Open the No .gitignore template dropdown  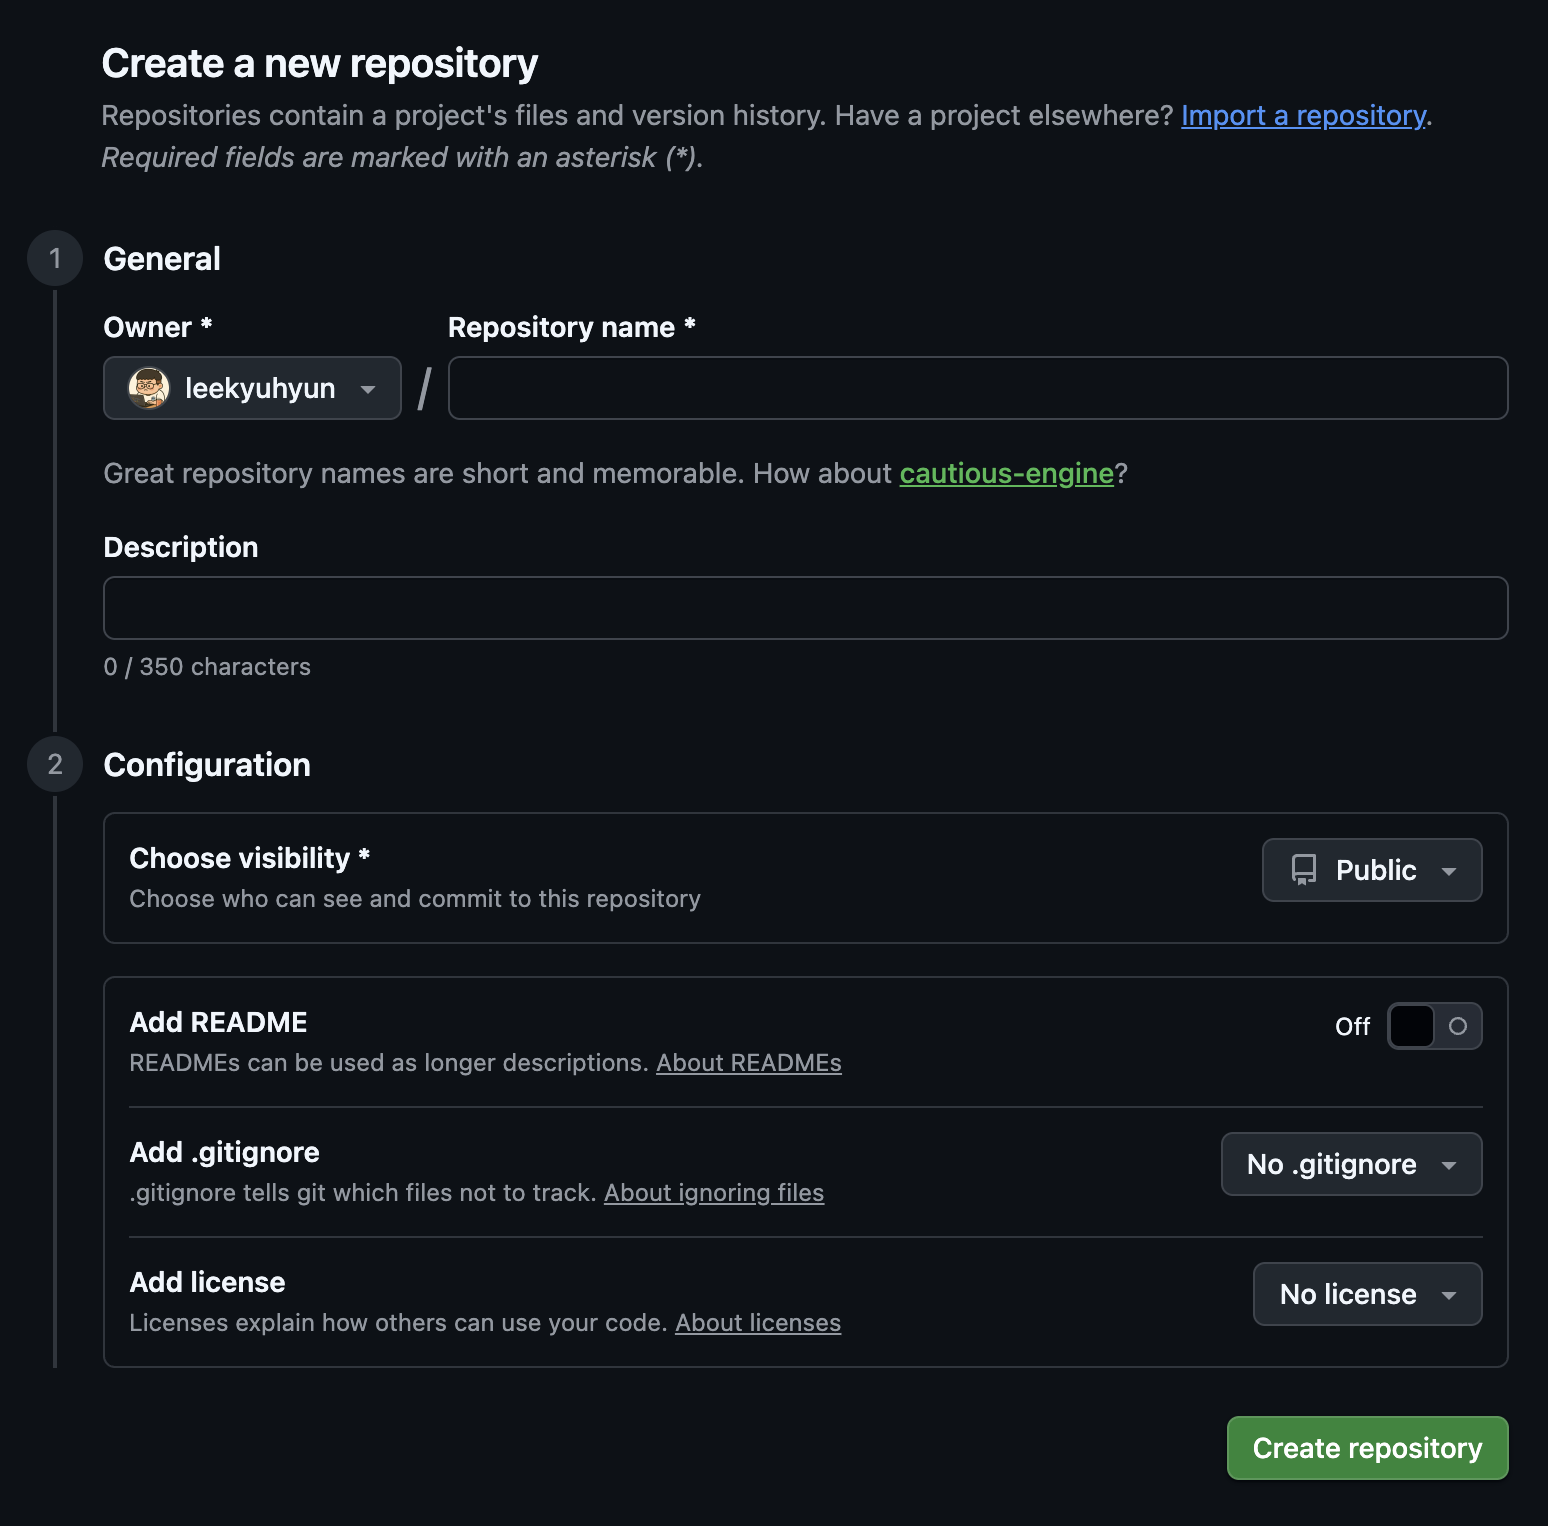(1350, 1164)
